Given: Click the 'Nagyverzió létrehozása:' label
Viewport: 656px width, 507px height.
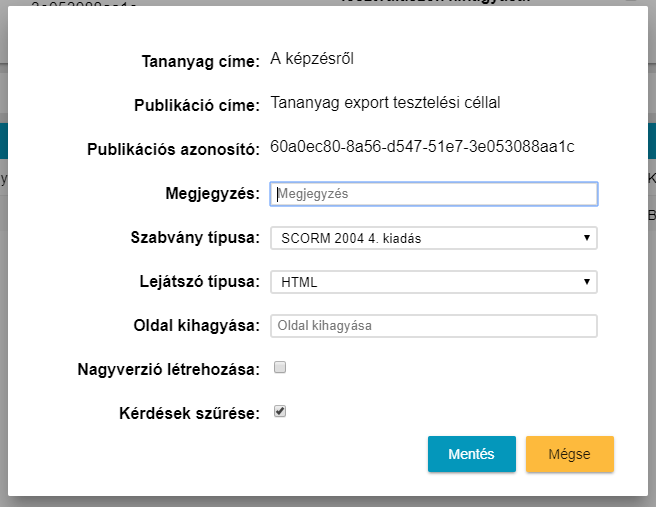Looking at the screenshot, I should click(x=169, y=369).
